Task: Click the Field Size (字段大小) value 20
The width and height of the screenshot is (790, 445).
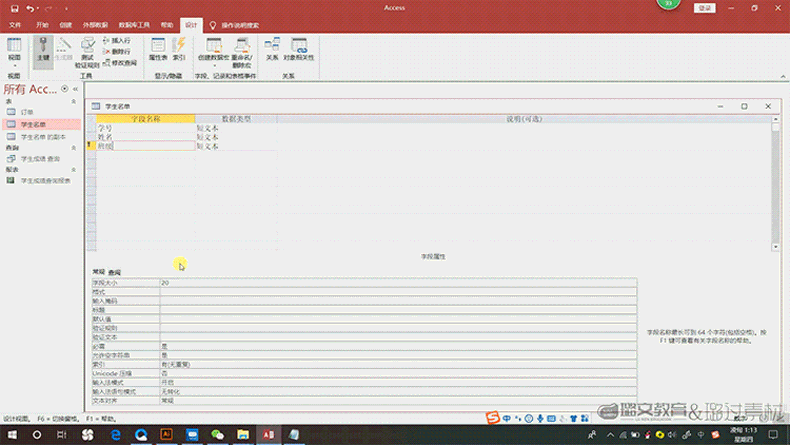Action: pos(398,283)
